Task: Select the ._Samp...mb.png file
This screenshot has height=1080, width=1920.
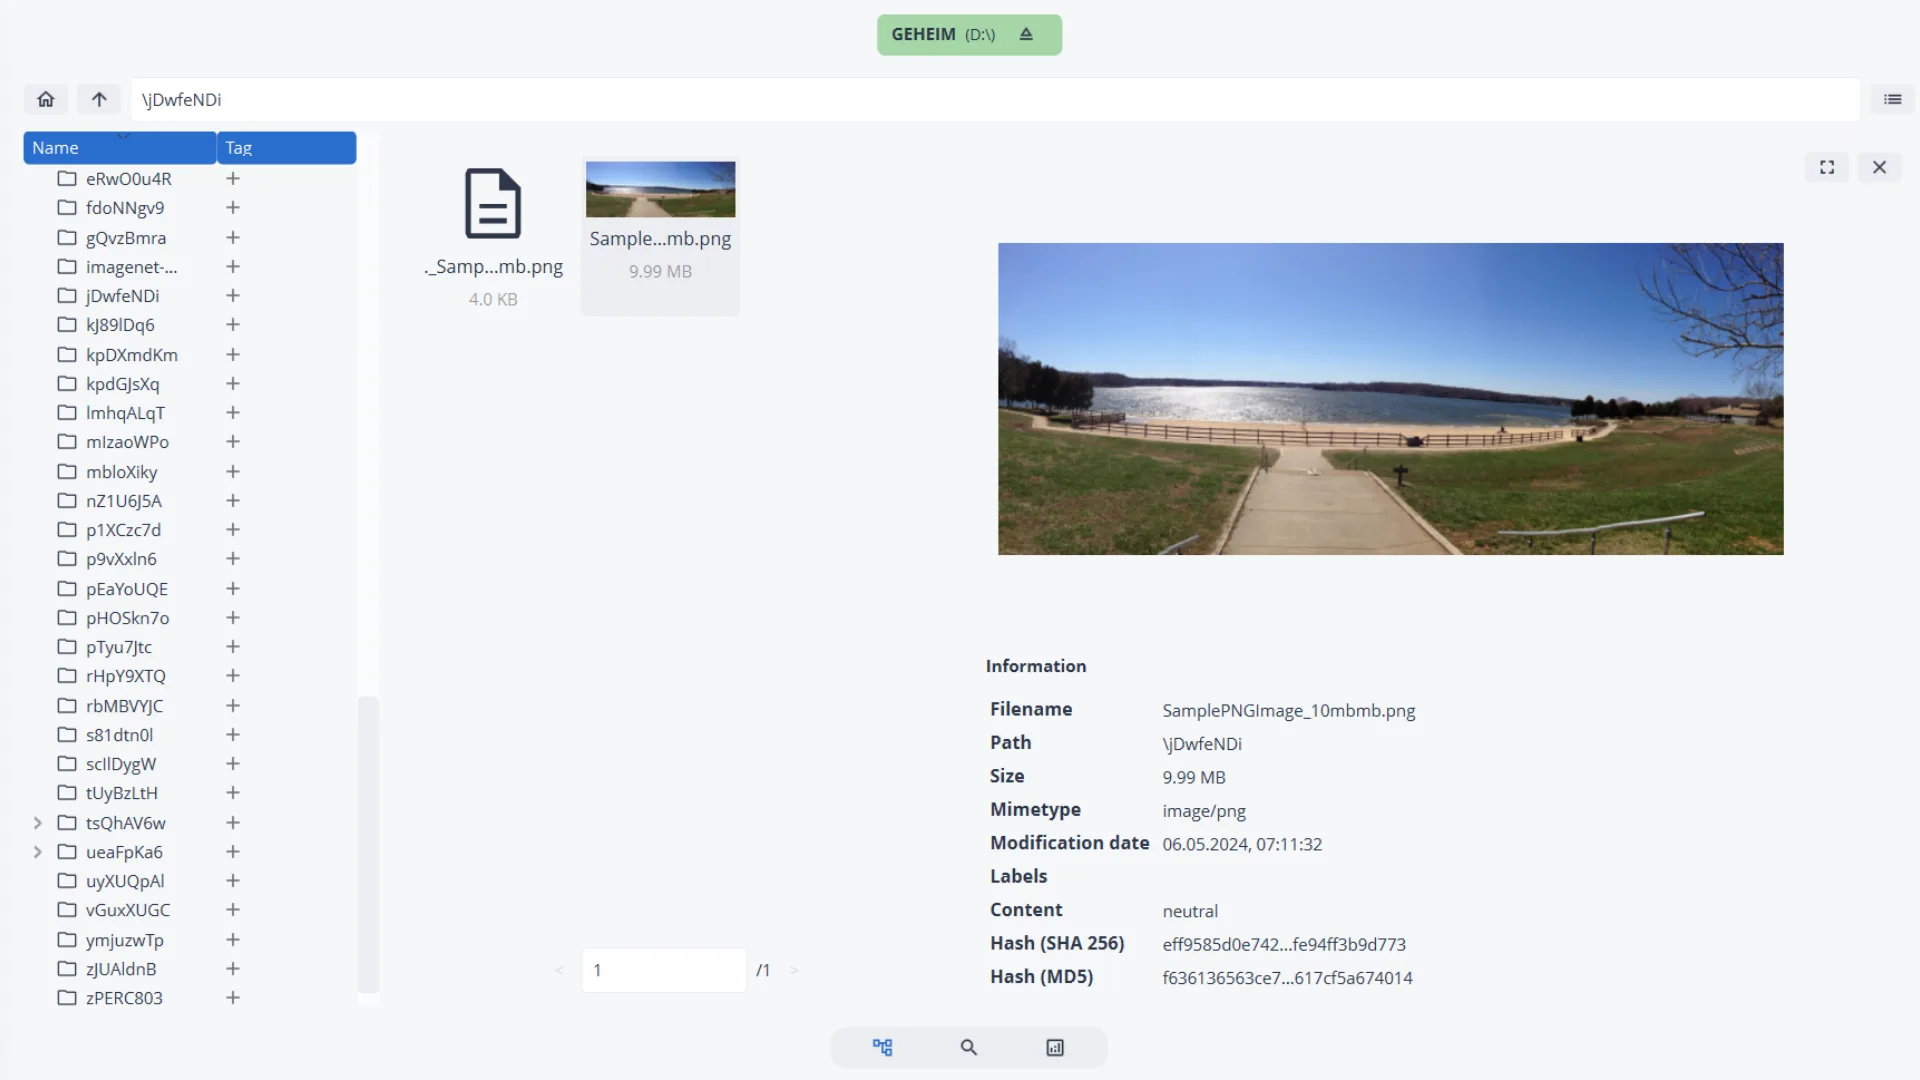Action: (493, 237)
